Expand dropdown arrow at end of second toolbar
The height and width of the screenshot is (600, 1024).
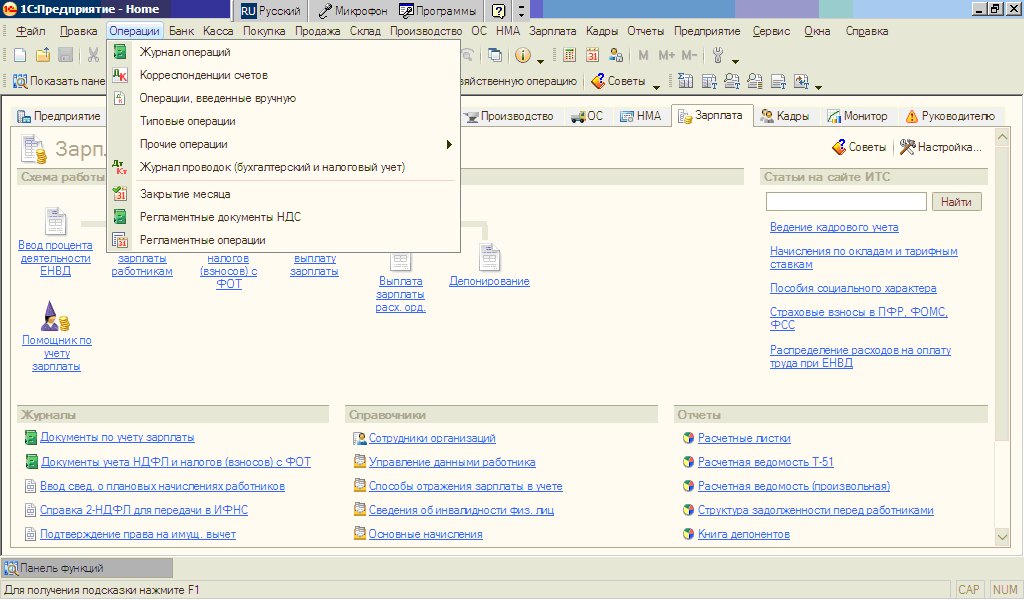coord(818,87)
